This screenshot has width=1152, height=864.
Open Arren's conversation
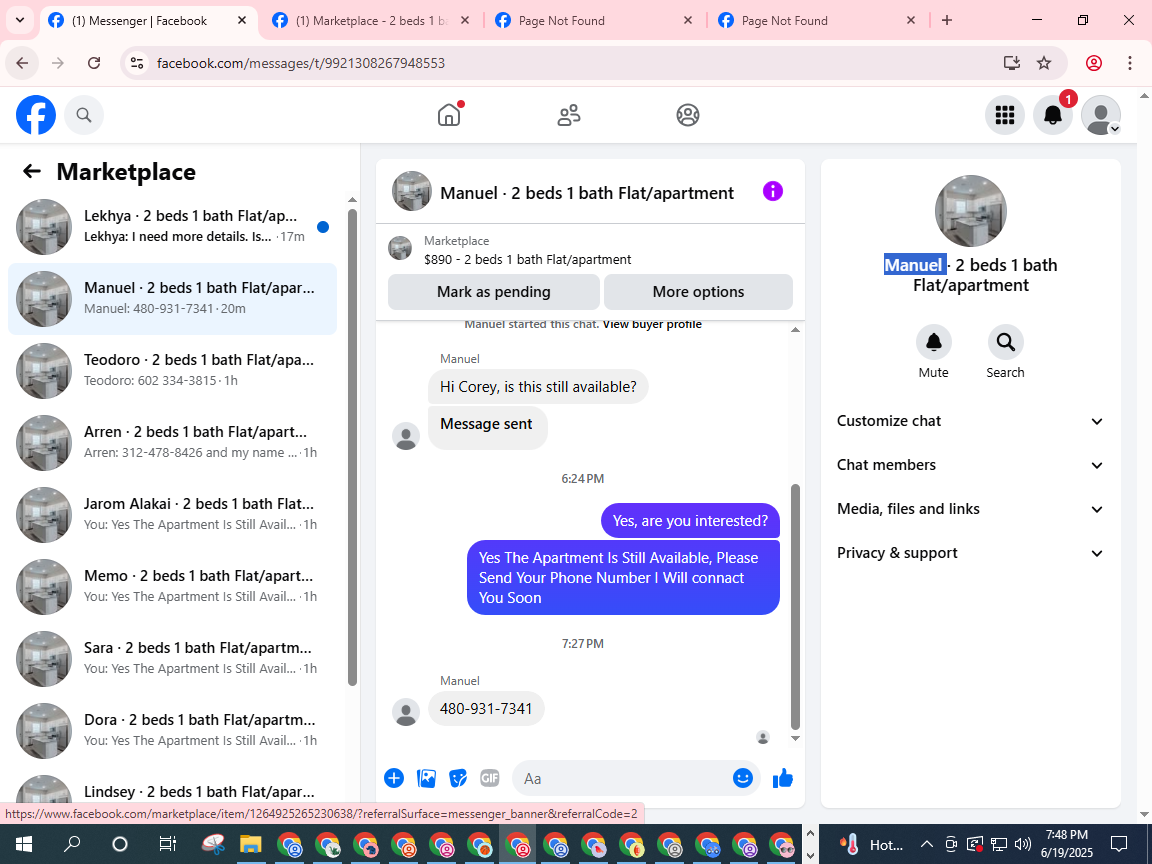click(x=173, y=442)
